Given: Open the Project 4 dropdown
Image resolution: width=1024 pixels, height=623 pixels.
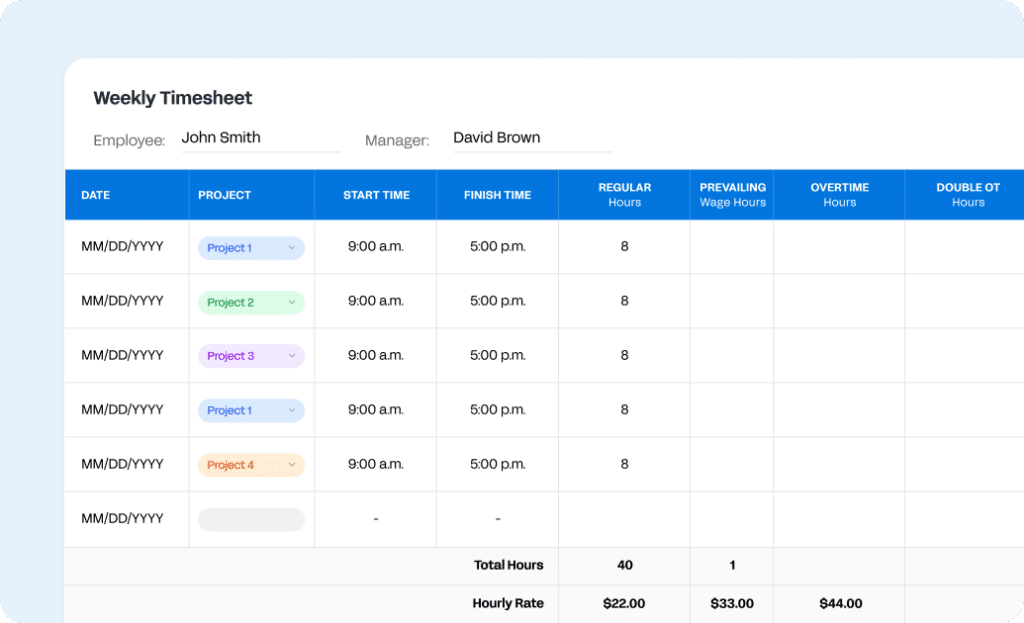Looking at the screenshot, I should [x=251, y=465].
